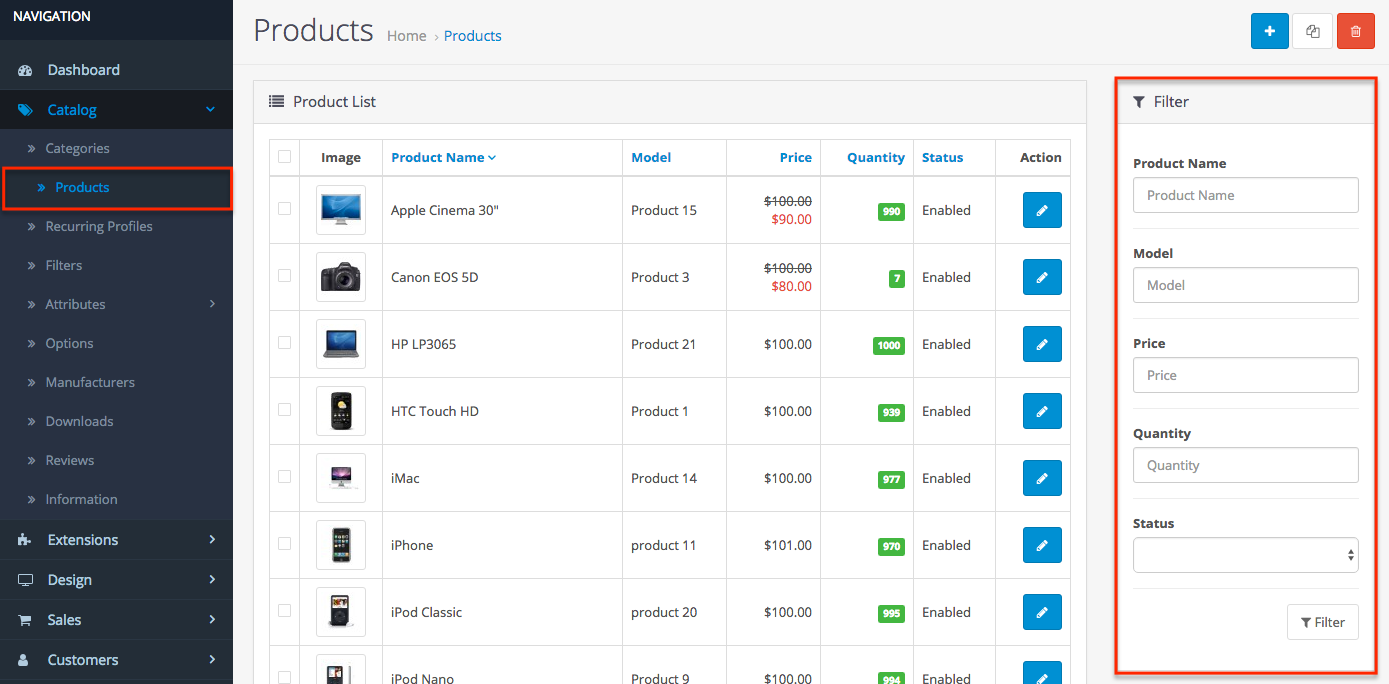
Task: Open the iMac thumbnail image
Action: [341, 478]
